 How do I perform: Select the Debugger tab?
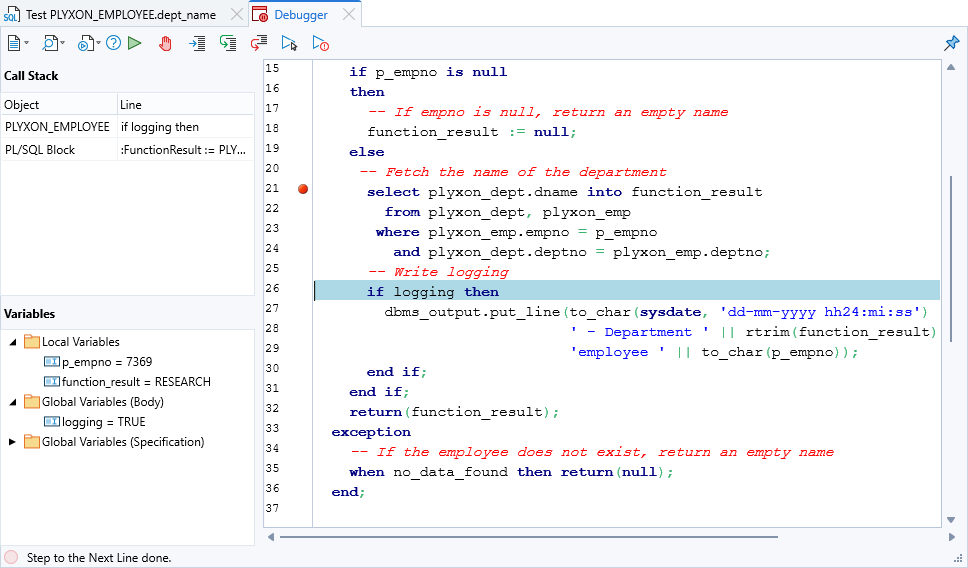300,15
